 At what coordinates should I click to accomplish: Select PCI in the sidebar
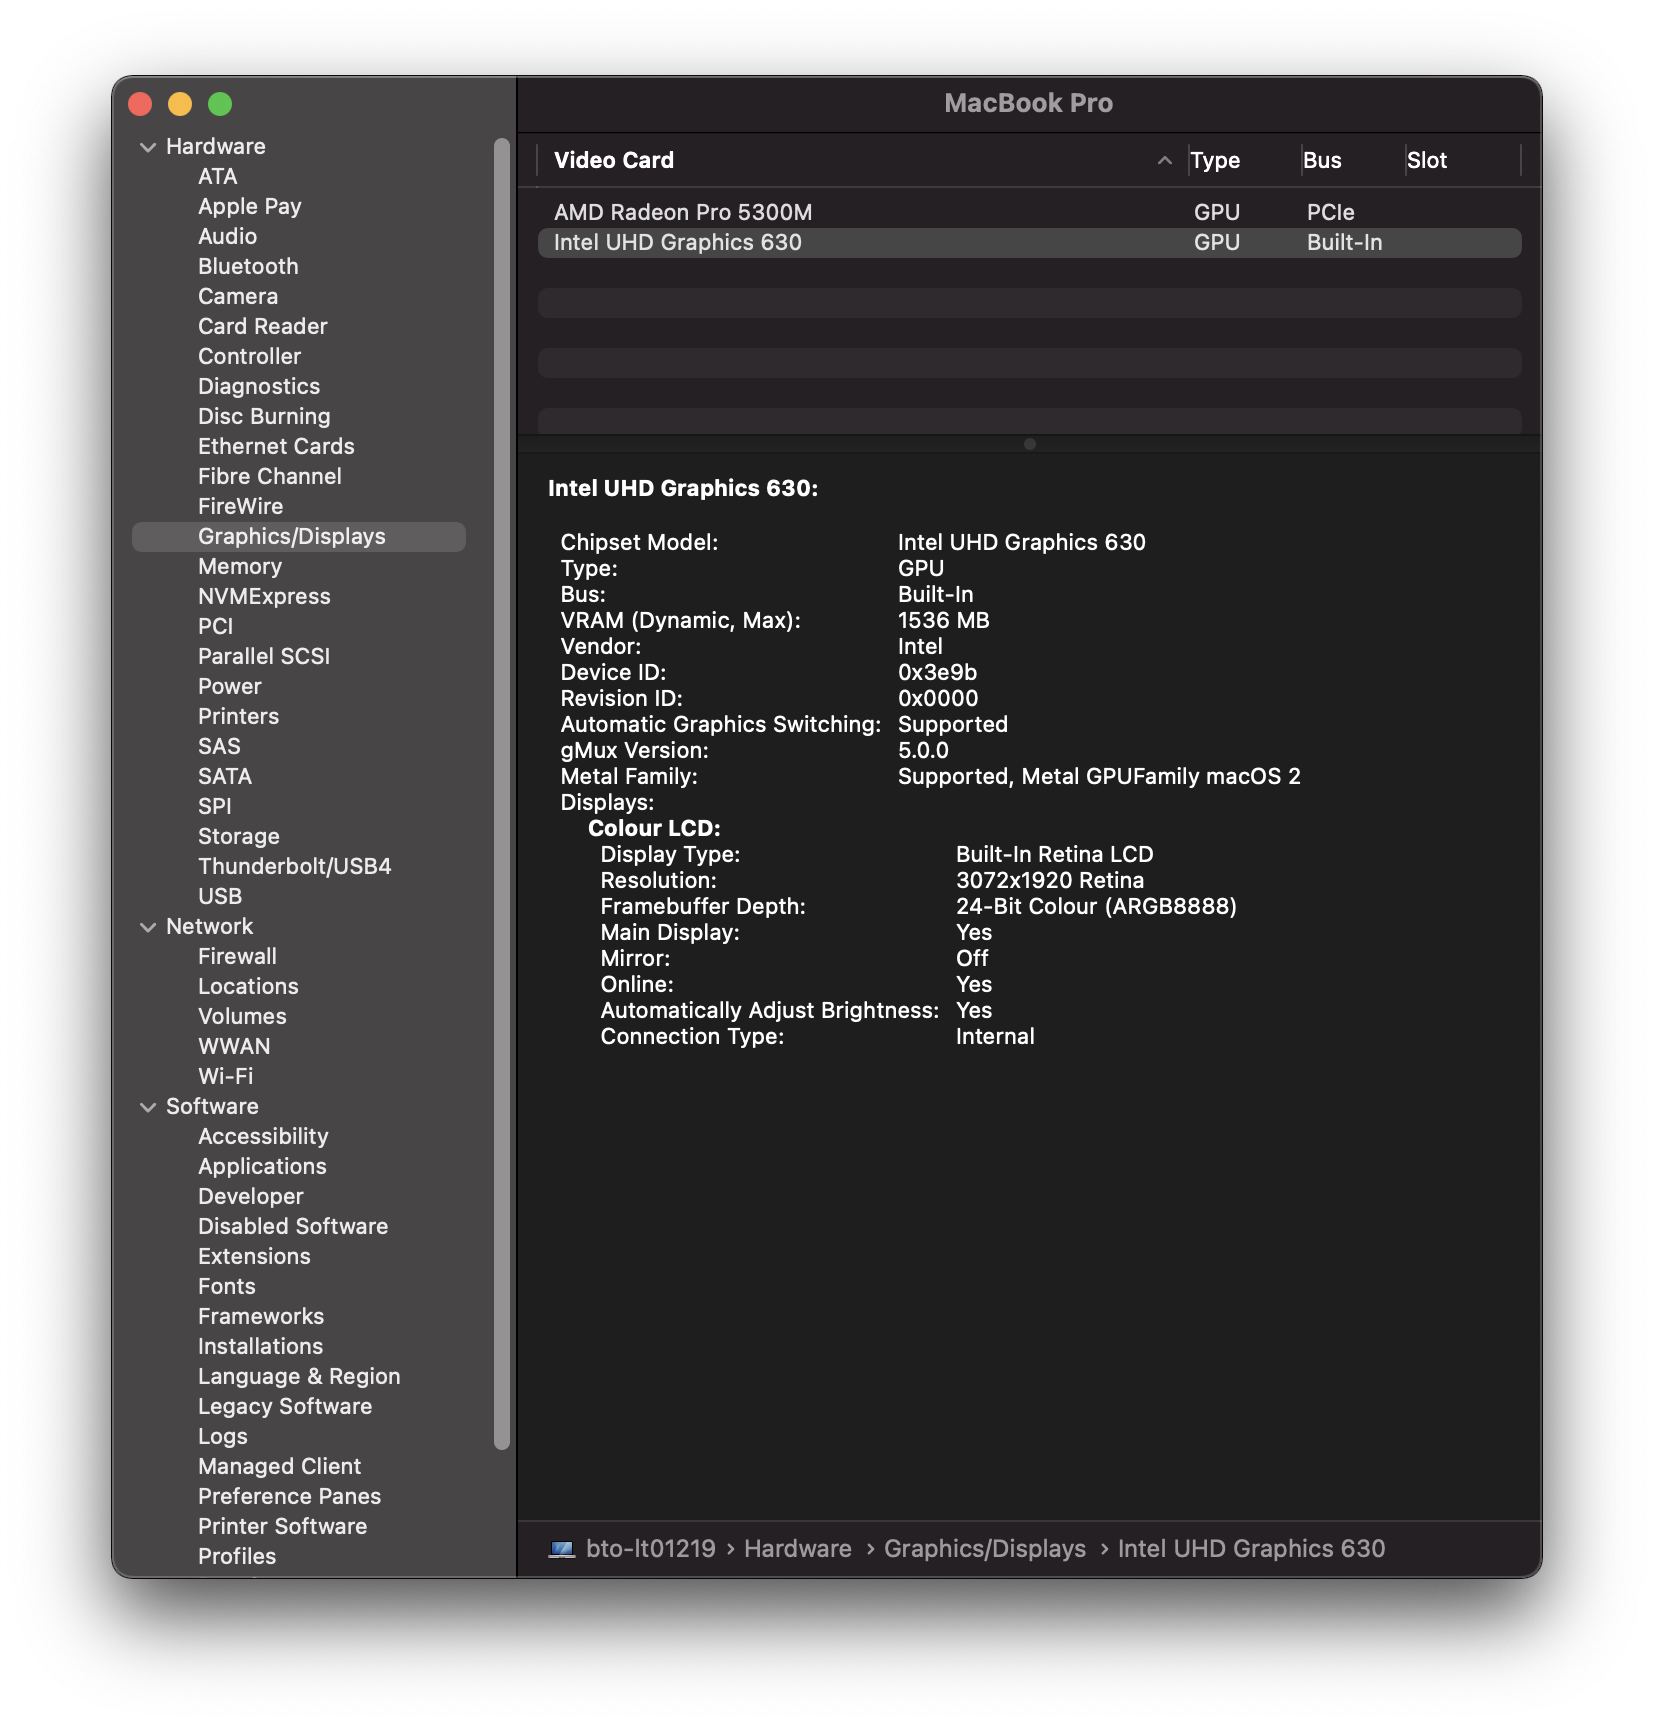[x=215, y=627]
